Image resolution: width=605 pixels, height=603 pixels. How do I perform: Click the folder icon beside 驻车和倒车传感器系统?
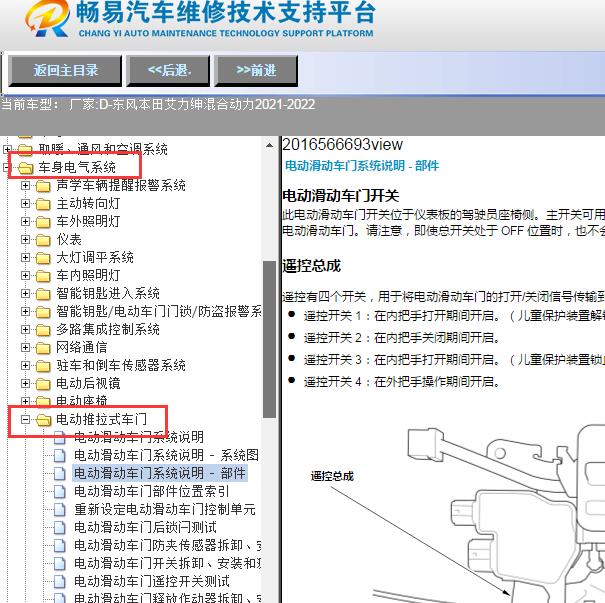pyautogui.click(x=43, y=366)
